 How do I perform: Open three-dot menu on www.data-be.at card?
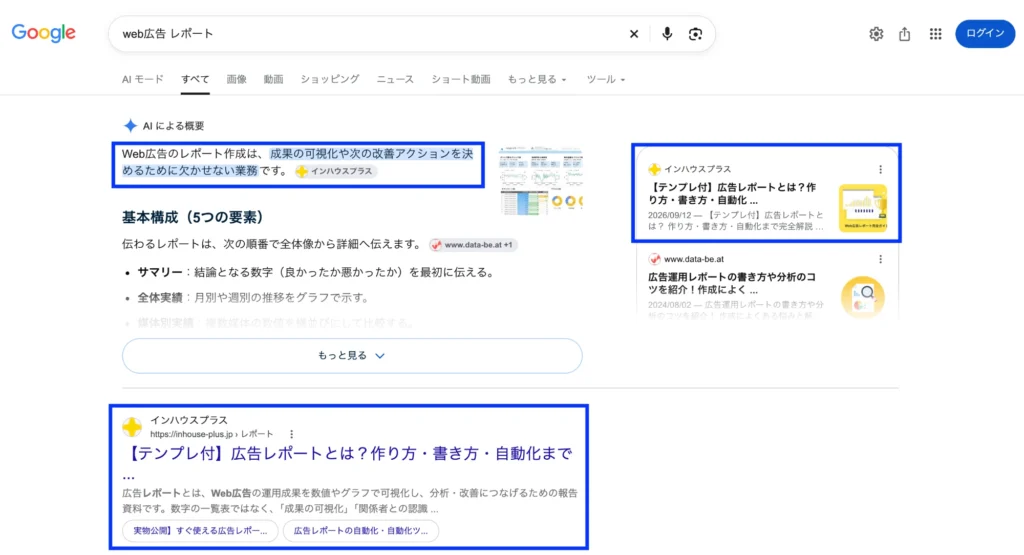(x=880, y=259)
